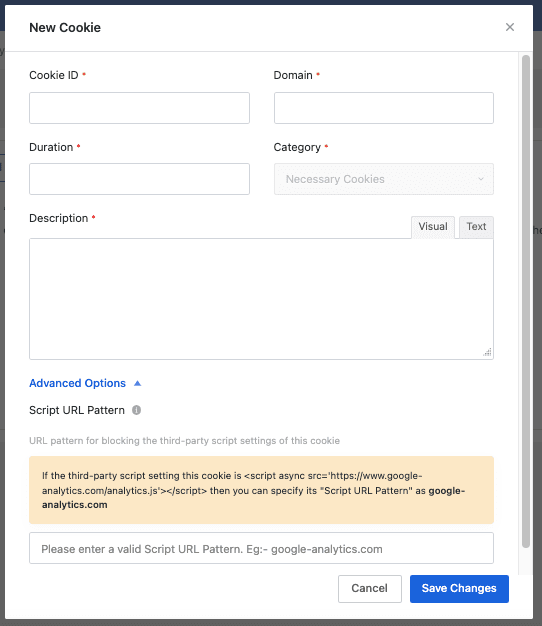Viewport: 542px width, 626px height.
Task: Collapse the Advanced Options triangle arrow
Action: (x=137, y=383)
